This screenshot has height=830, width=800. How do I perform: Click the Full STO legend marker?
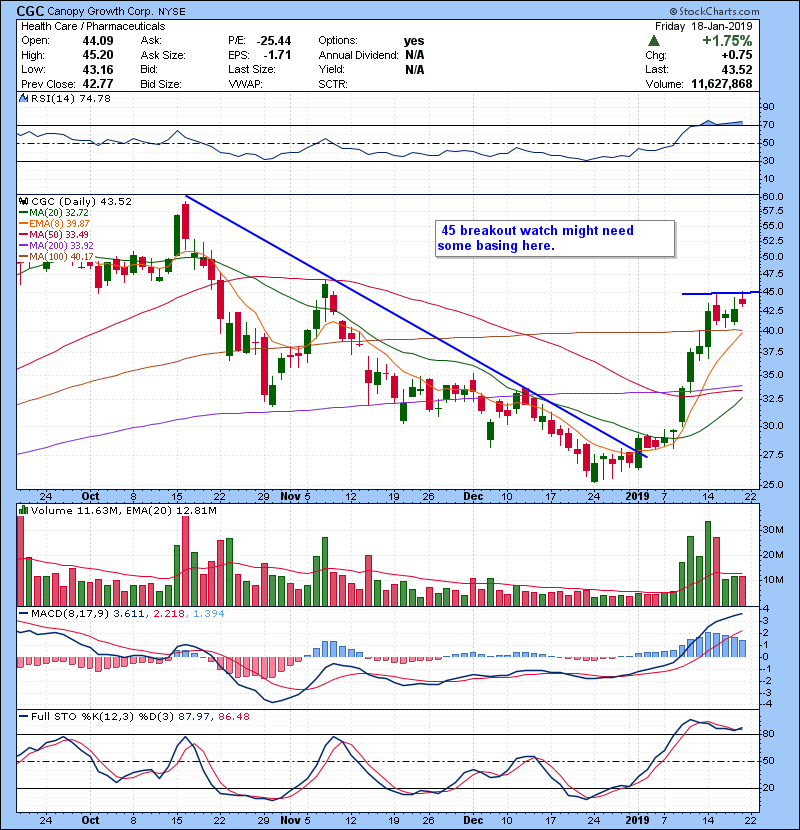[x=23, y=719]
